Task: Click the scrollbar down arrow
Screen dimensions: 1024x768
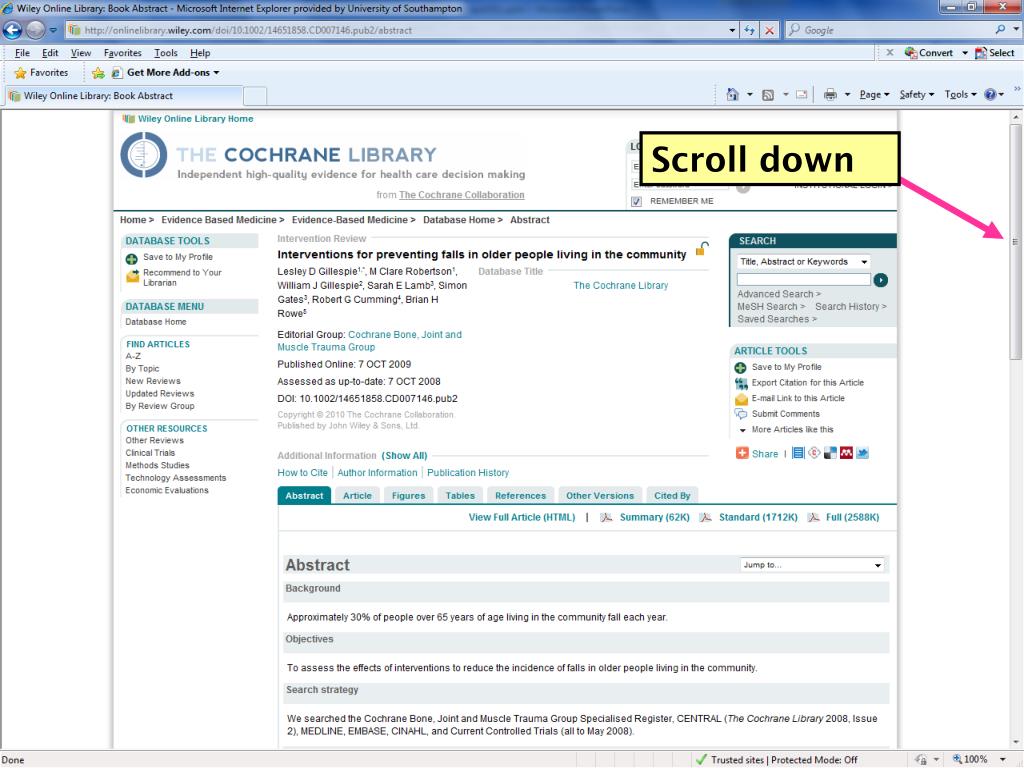Action: 1015,743
